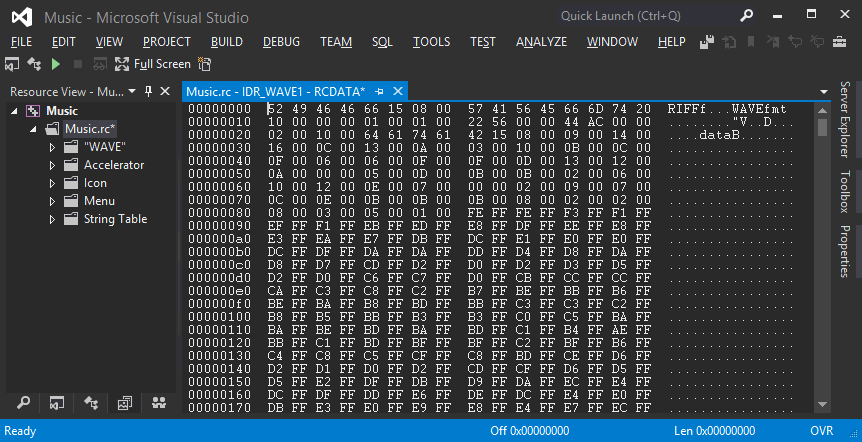
Task: Select the Accelerator folder label
Action: 114,165
